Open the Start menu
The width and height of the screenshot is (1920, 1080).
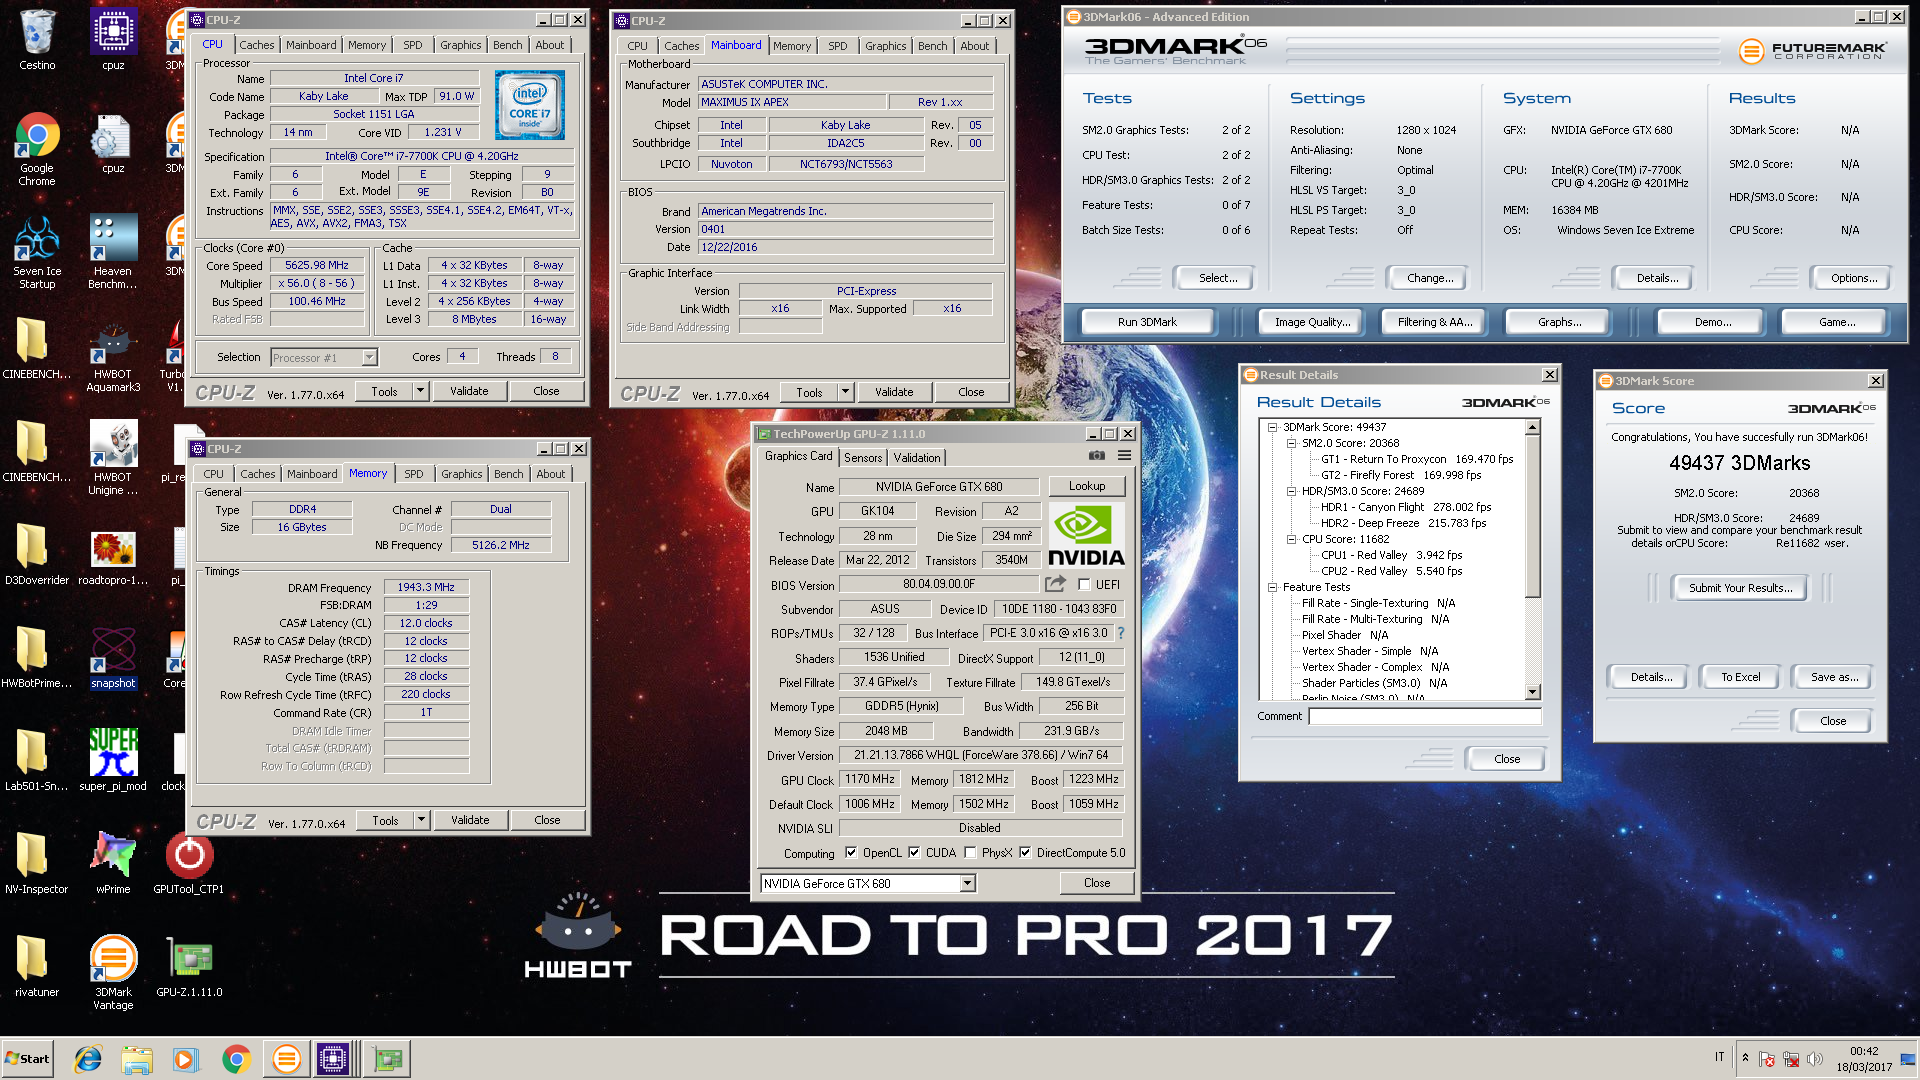28,1059
